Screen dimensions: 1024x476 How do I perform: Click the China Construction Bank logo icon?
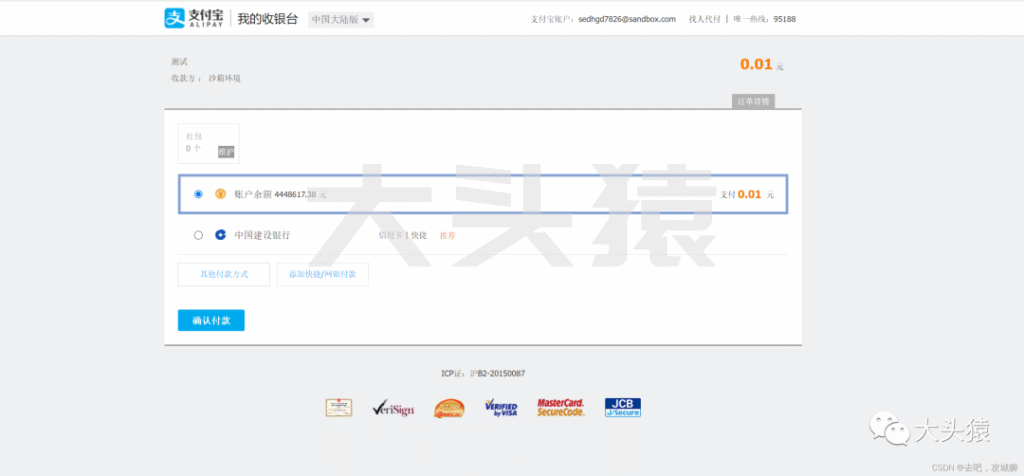221,235
